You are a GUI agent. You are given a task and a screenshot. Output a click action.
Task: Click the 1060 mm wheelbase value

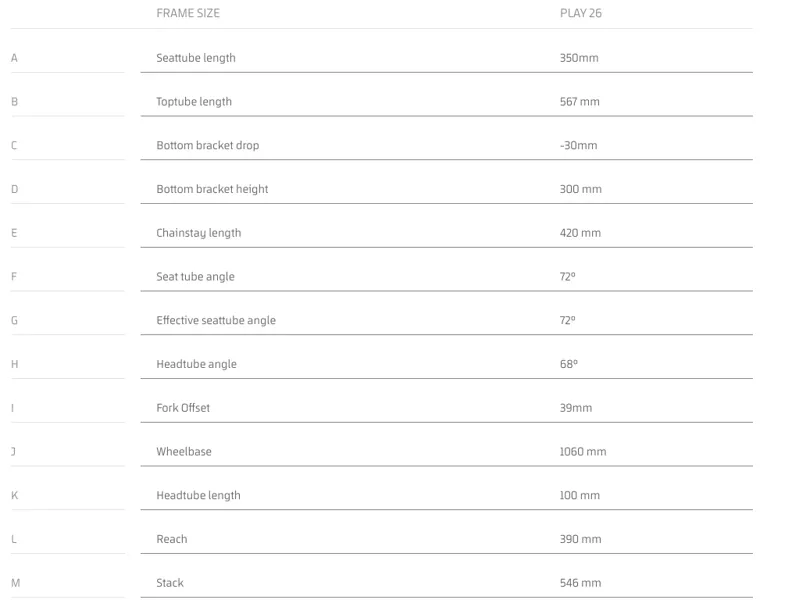[583, 452]
